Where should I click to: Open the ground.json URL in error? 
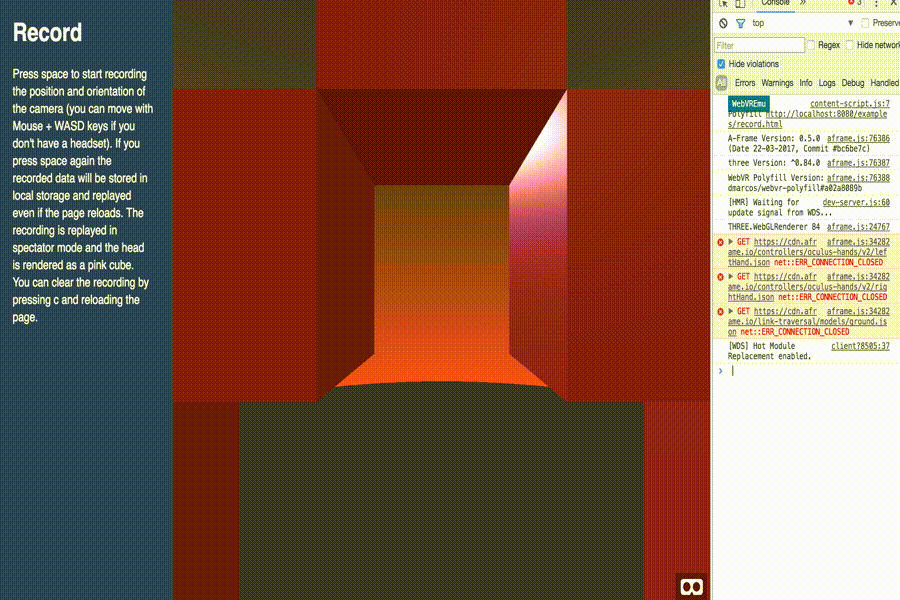point(807,322)
